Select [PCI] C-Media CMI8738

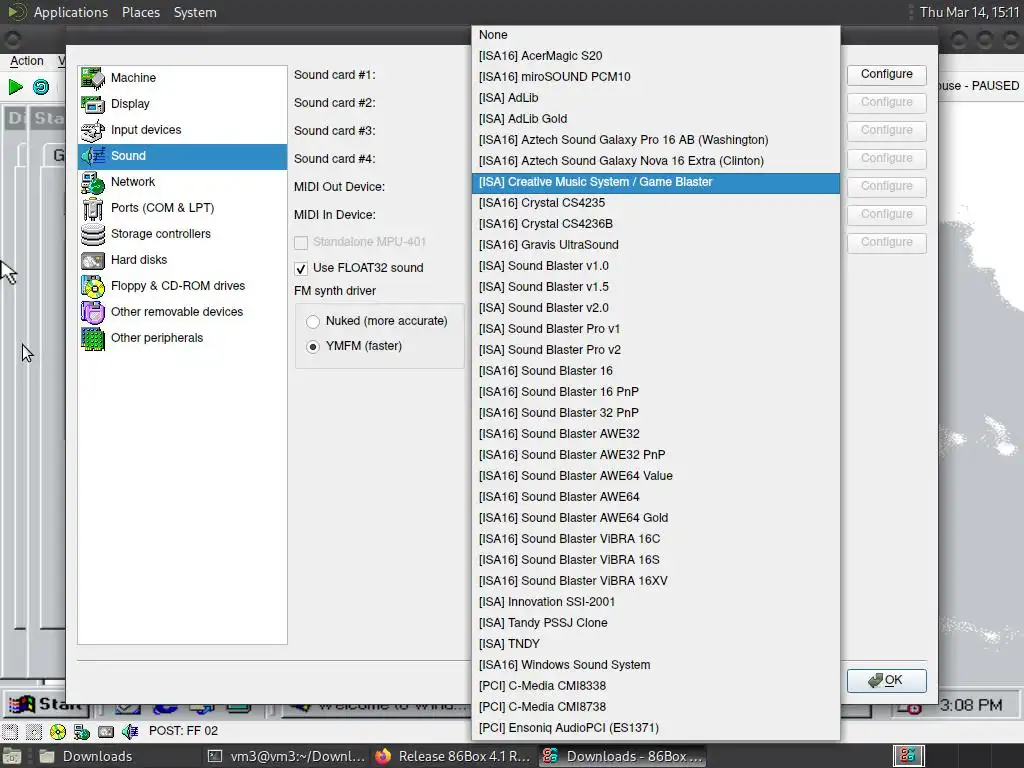pos(656,707)
